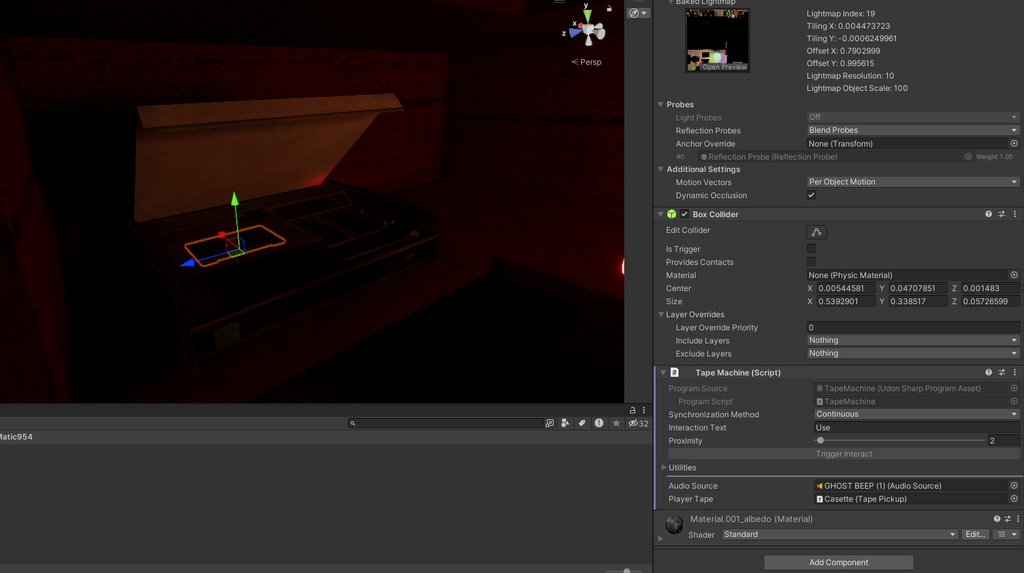Click the material preview sphere

[674, 524]
